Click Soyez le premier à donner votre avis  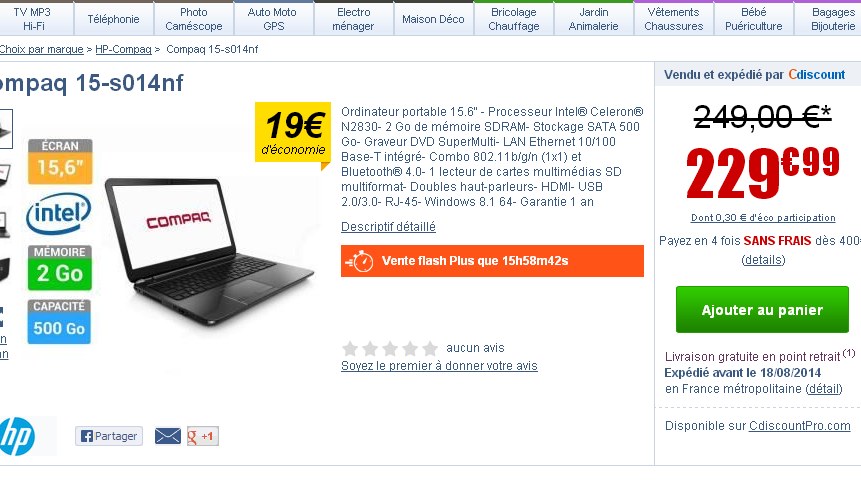(x=439, y=366)
